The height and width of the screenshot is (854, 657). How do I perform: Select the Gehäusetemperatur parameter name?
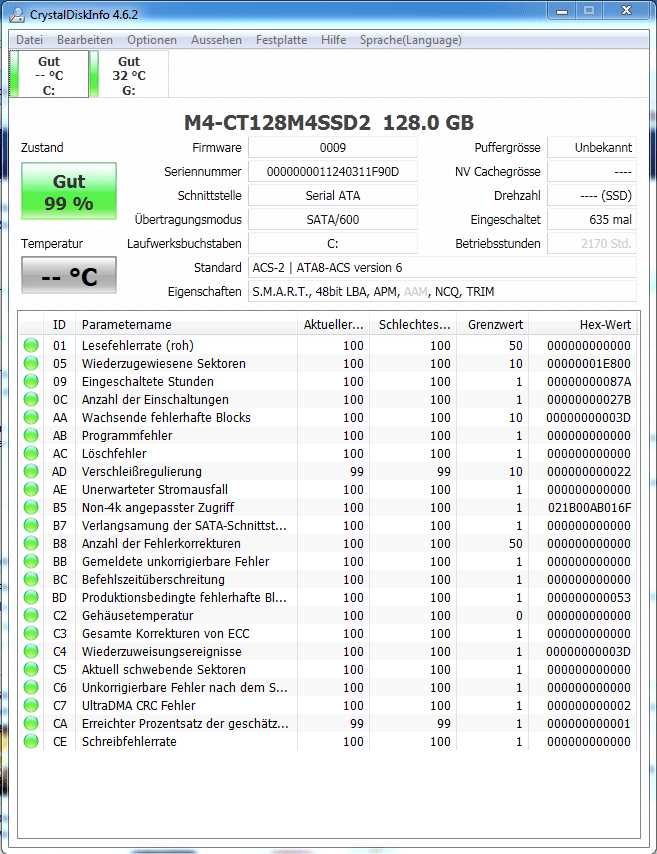pyautogui.click(x=137, y=615)
